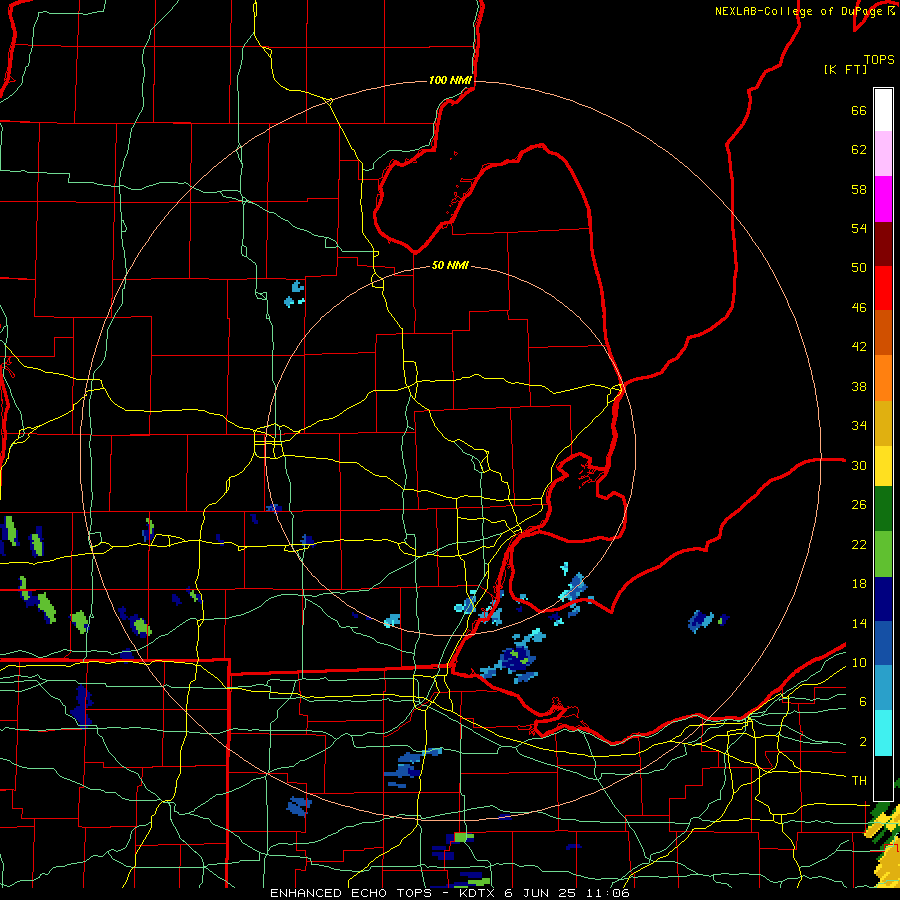900x900 pixels.
Task: Click the TH threshold label on the scale
Action: (x=859, y=780)
